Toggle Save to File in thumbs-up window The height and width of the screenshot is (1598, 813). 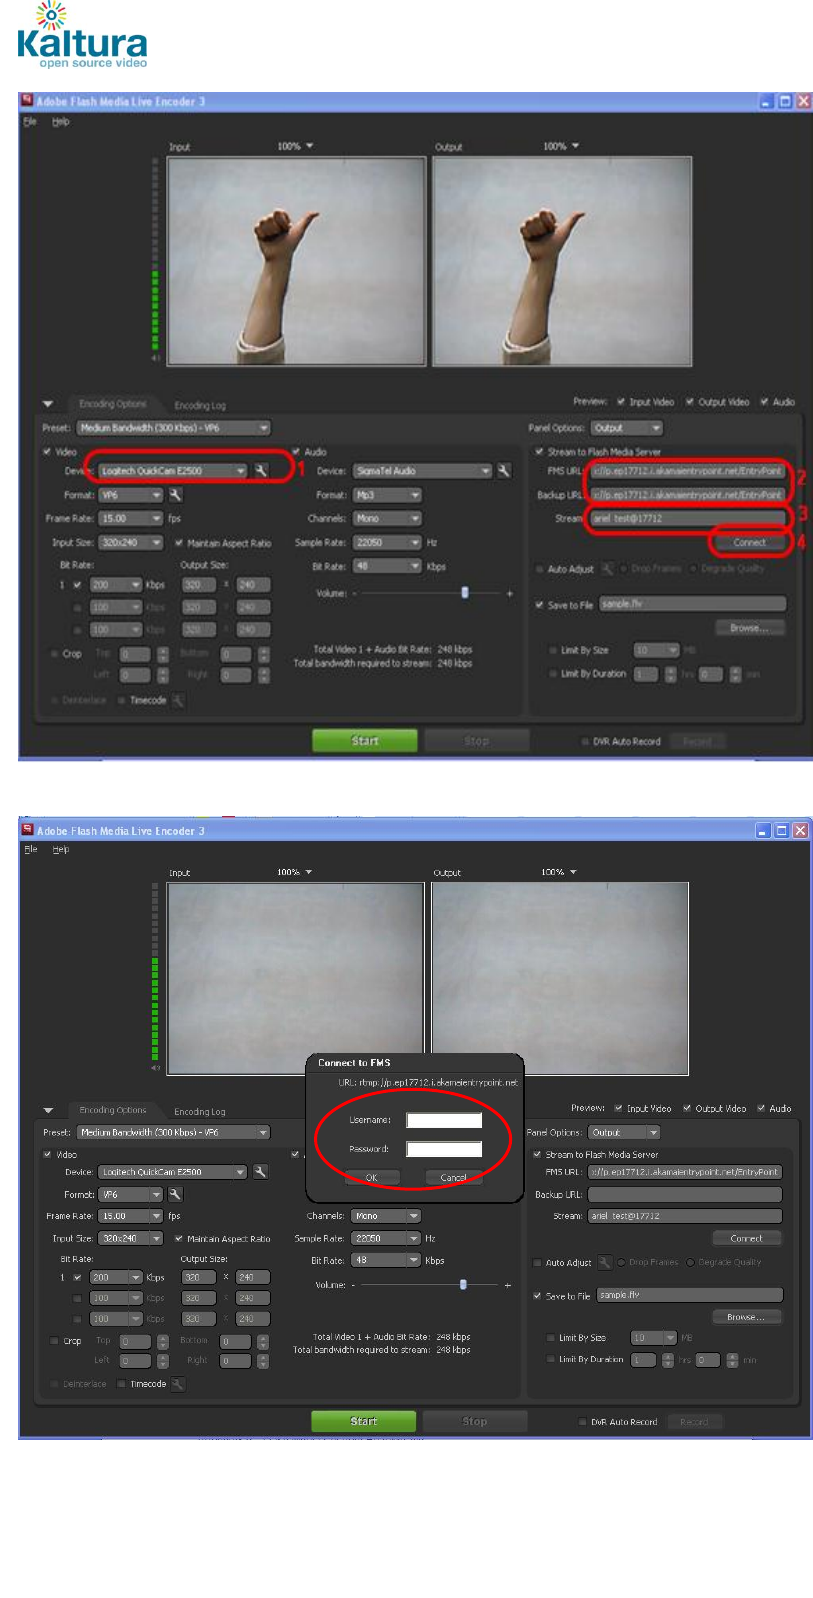(539, 605)
